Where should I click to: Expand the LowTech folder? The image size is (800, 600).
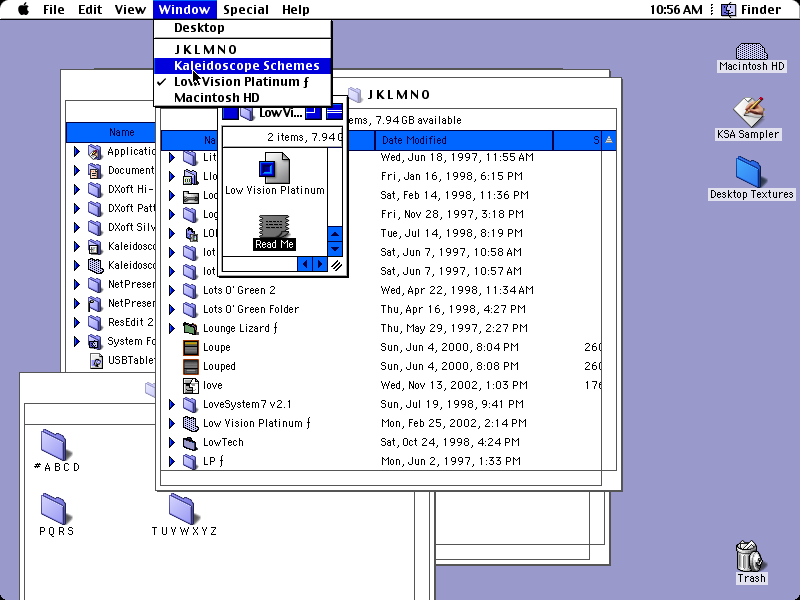(x=172, y=442)
